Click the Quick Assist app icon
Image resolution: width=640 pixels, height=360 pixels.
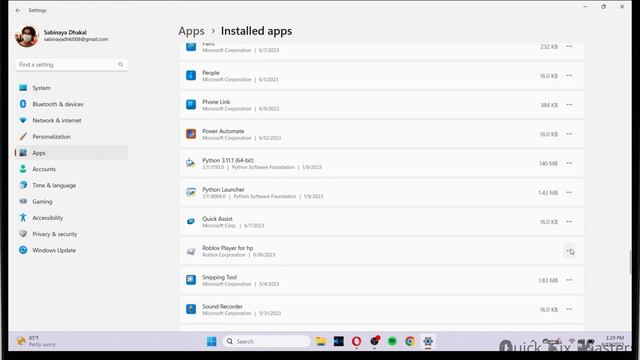tap(191, 222)
